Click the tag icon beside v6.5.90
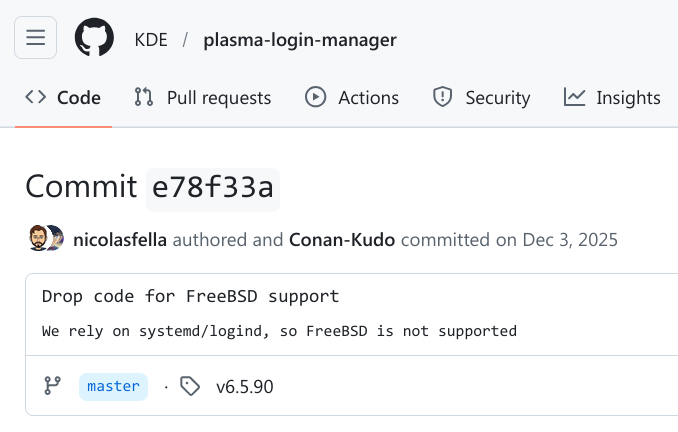This screenshot has height=432, width=678. pyautogui.click(x=190, y=386)
